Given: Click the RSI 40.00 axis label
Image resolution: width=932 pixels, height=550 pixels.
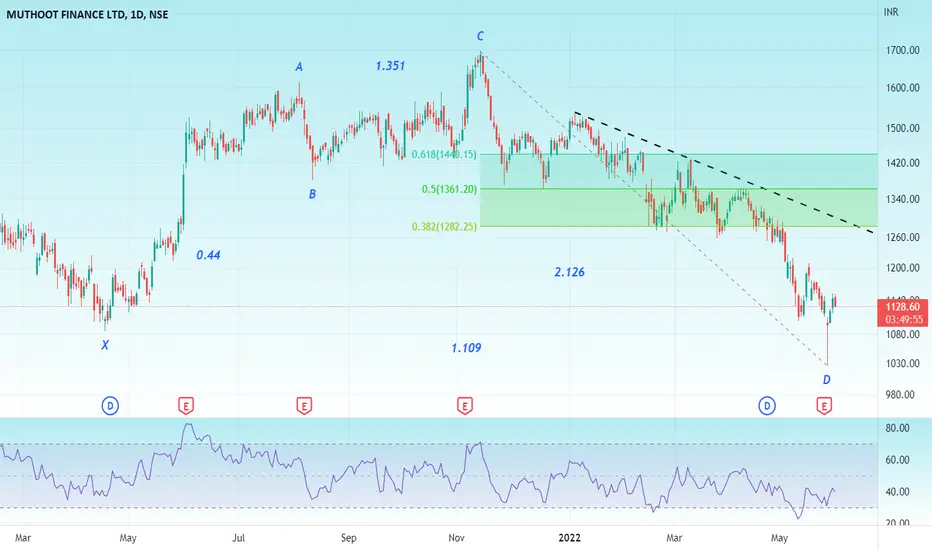Looking at the screenshot, I should click(898, 492).
